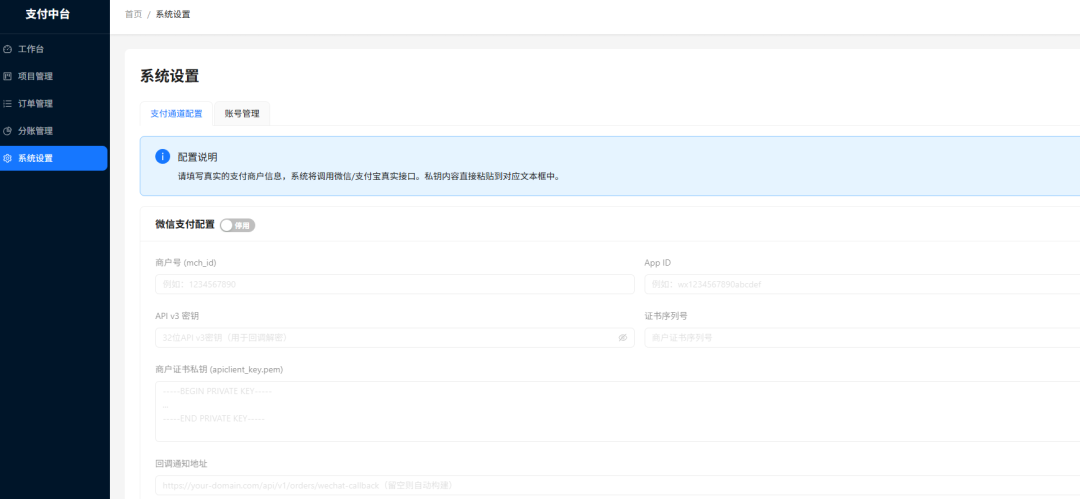This screenshot has height=499, width=1080.
Task: Toggle the 微信支付配置 enable switch
Action: [x=238, y=225]
